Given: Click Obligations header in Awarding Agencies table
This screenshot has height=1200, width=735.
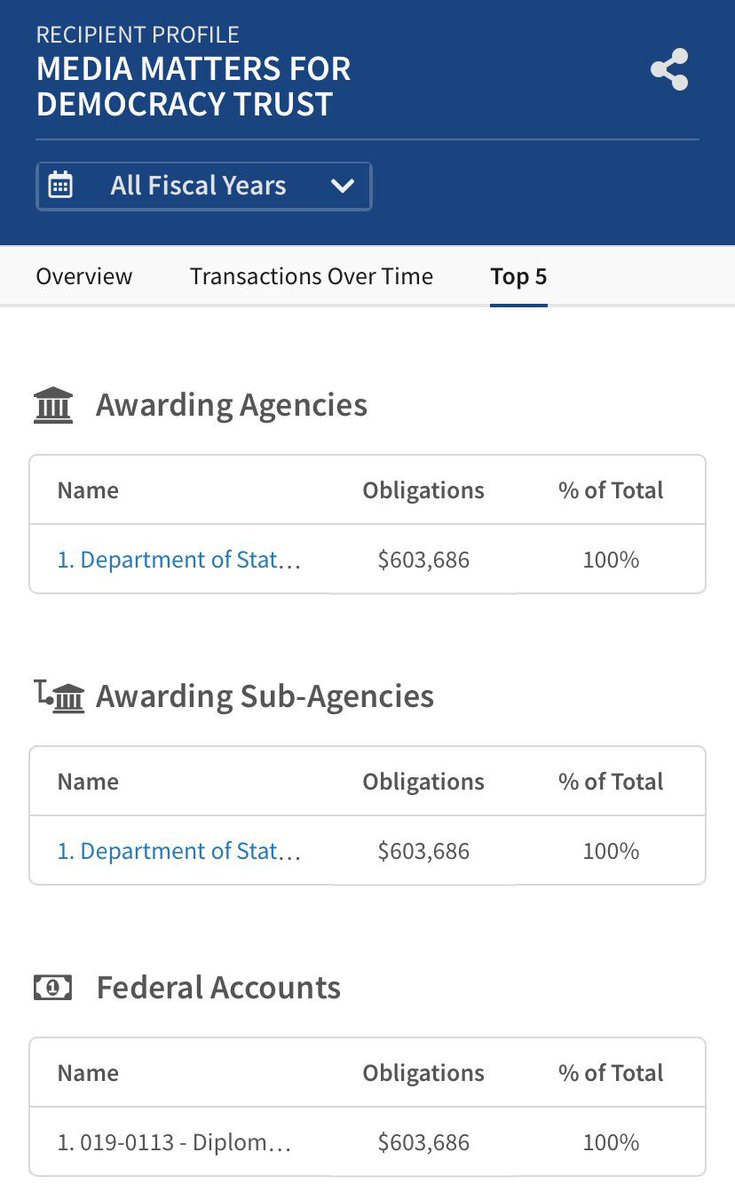Looking at the screenshot, I should point(423,490).
